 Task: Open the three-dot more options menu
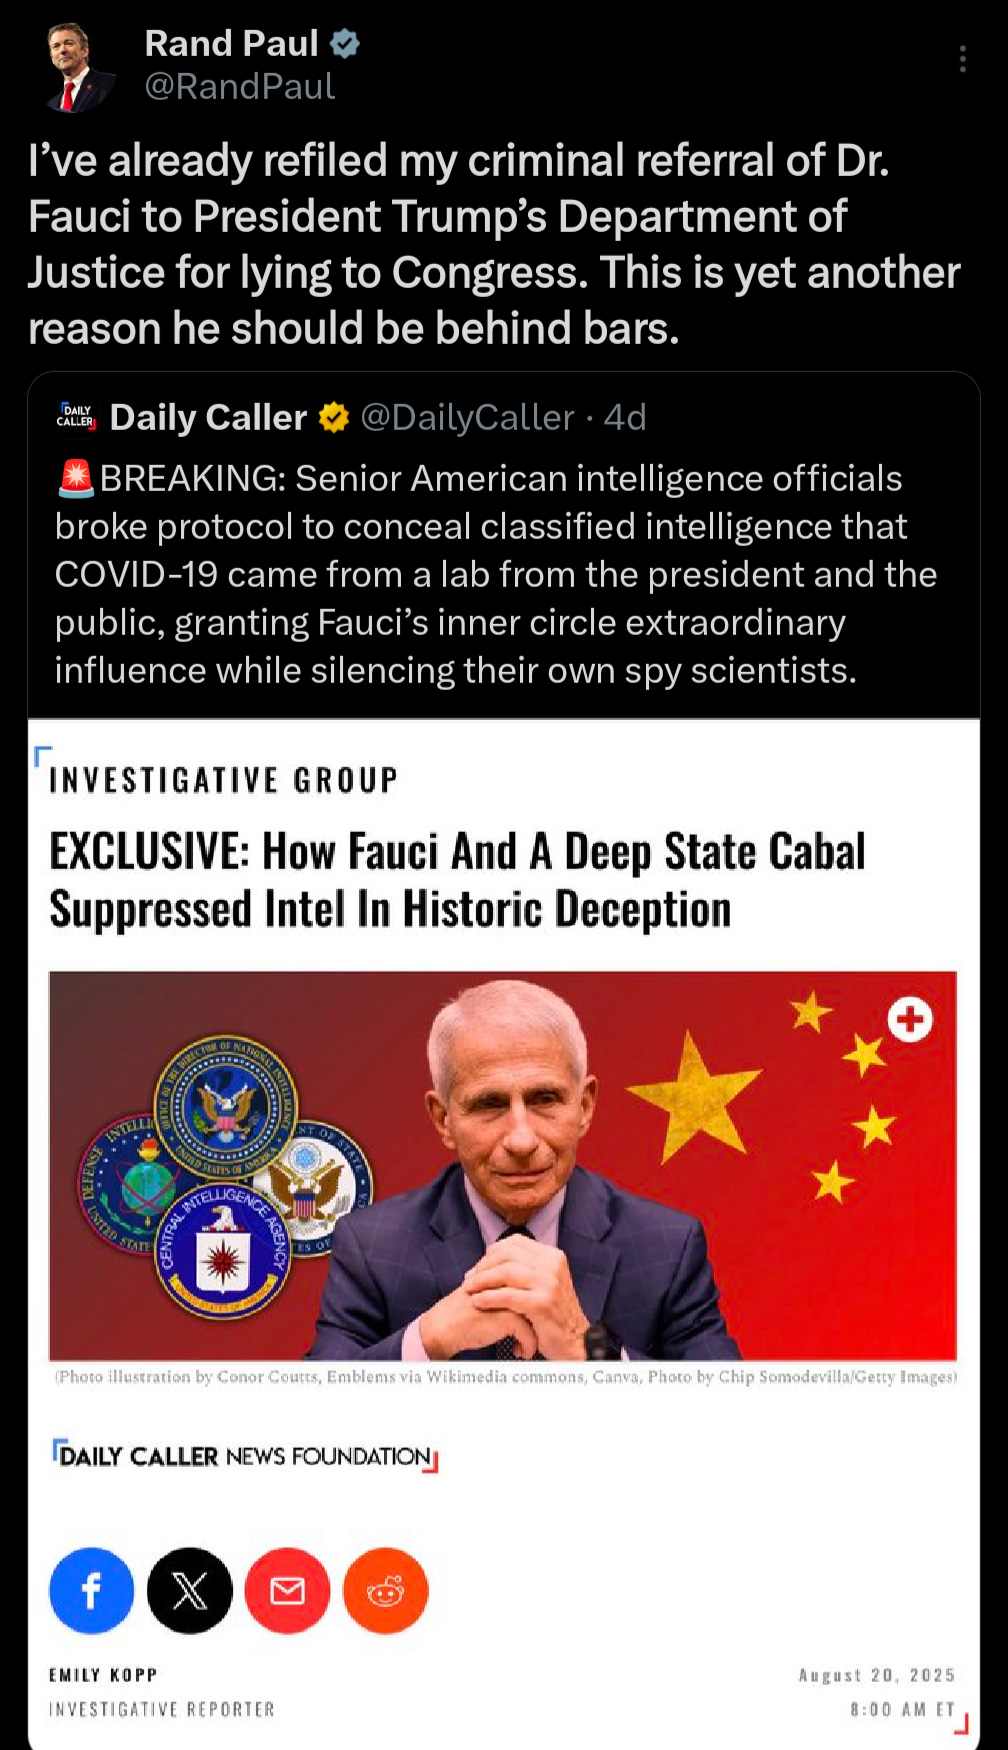pos(962,59)
